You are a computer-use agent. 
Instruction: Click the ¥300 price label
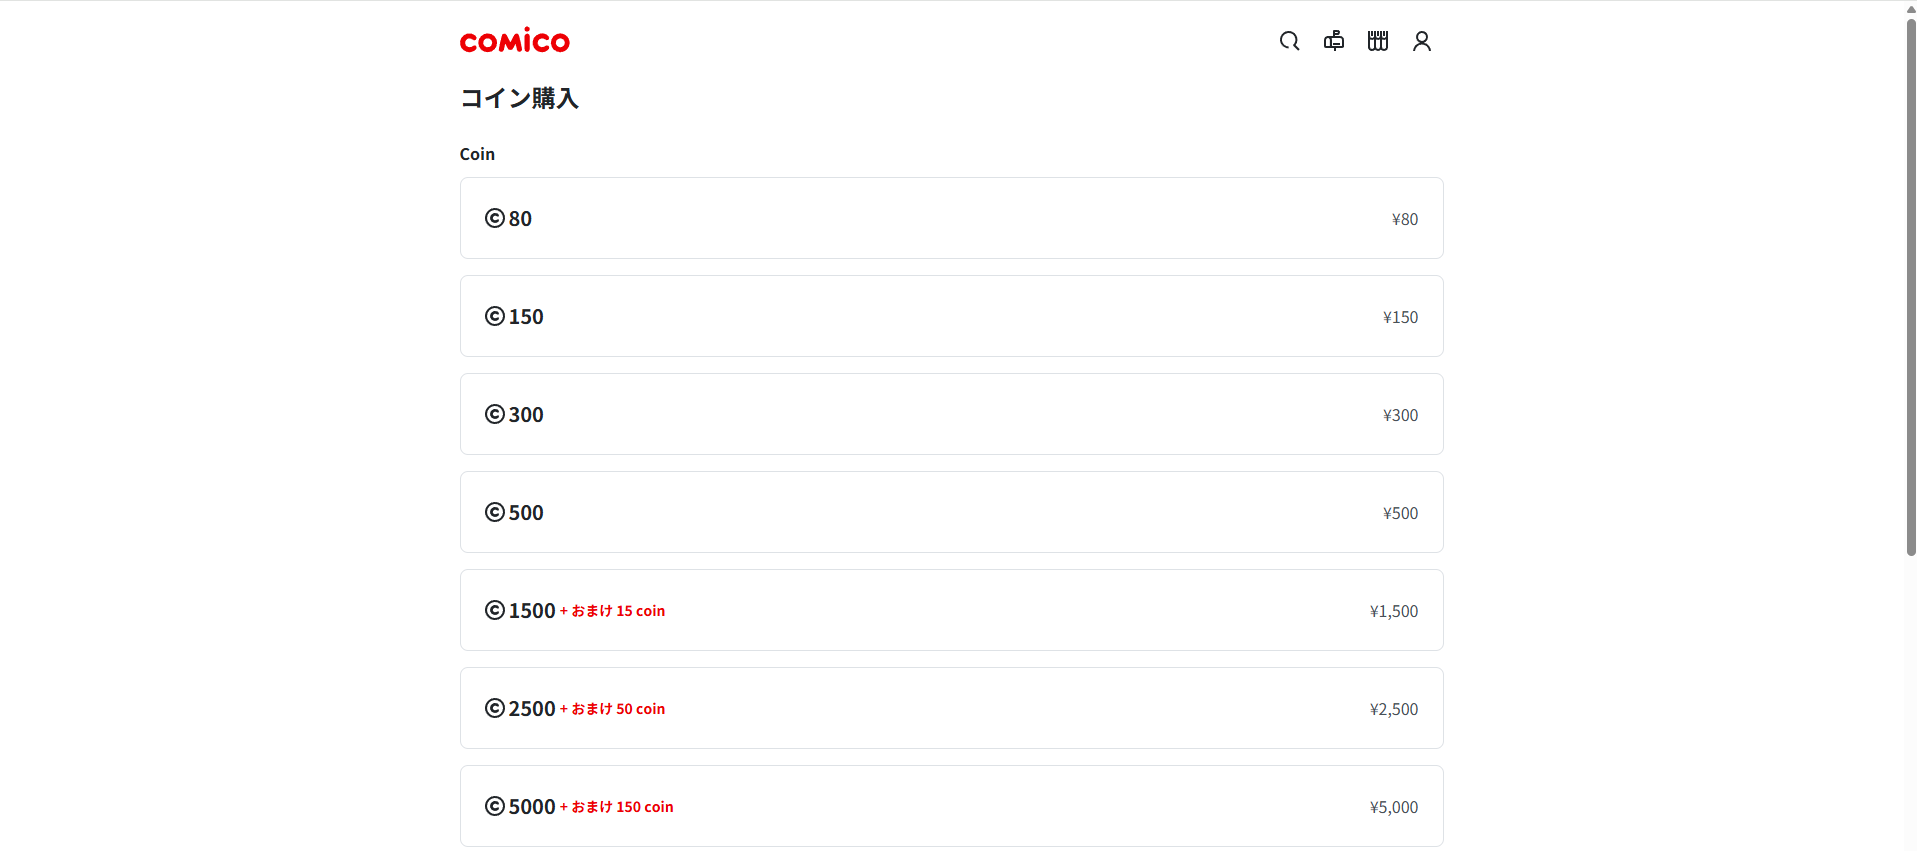[x=1400, y=415]
